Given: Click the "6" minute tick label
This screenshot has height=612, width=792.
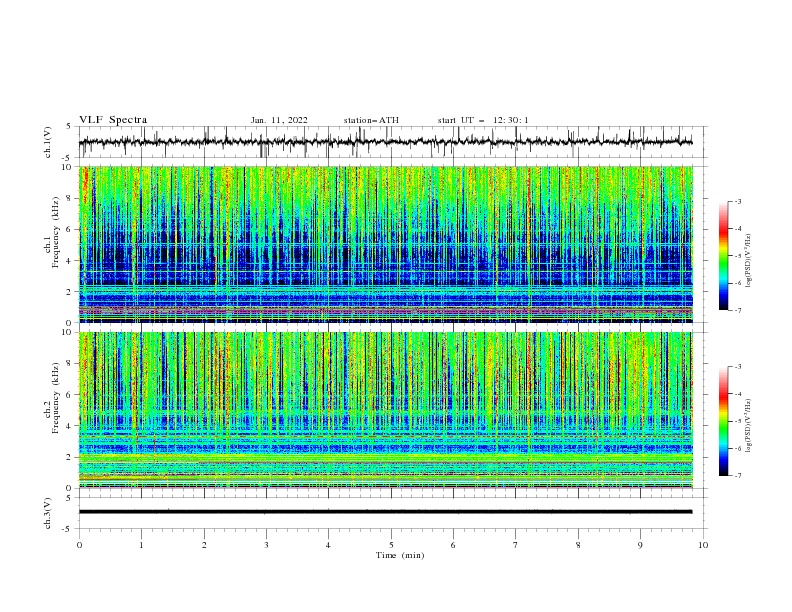Looking at the screenshot, I should pyautogui.click(x=453, y=545).
